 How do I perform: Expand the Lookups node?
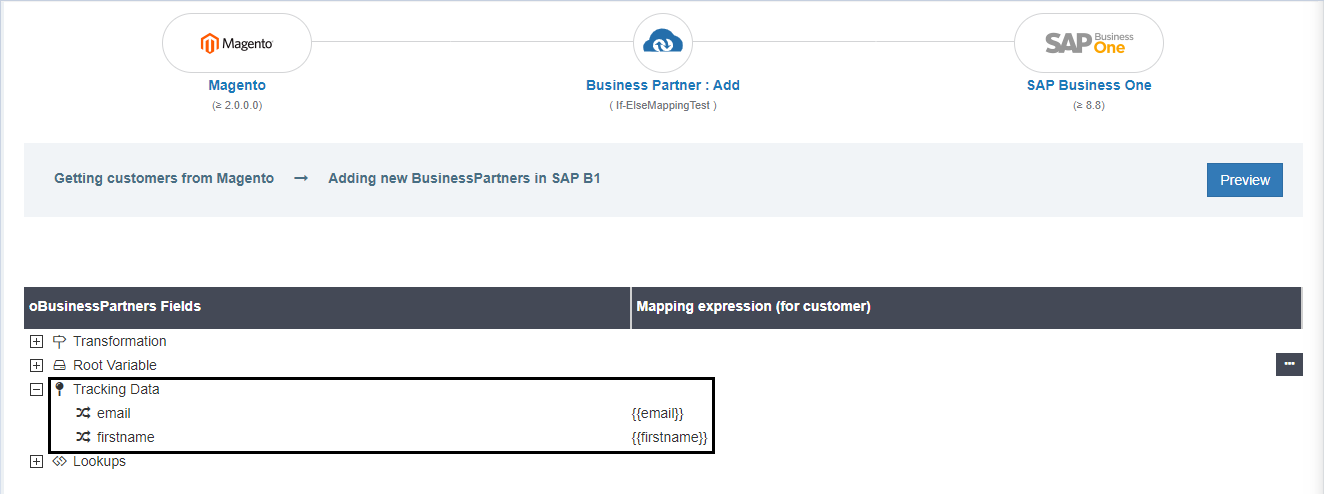click(37, 462)
